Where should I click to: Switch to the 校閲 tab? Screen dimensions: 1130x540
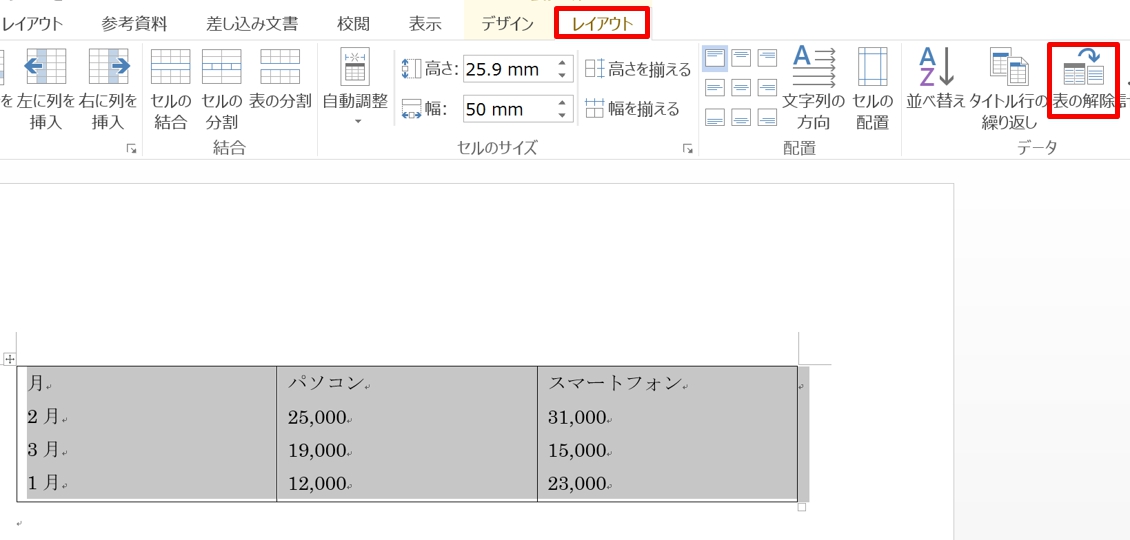353,24
